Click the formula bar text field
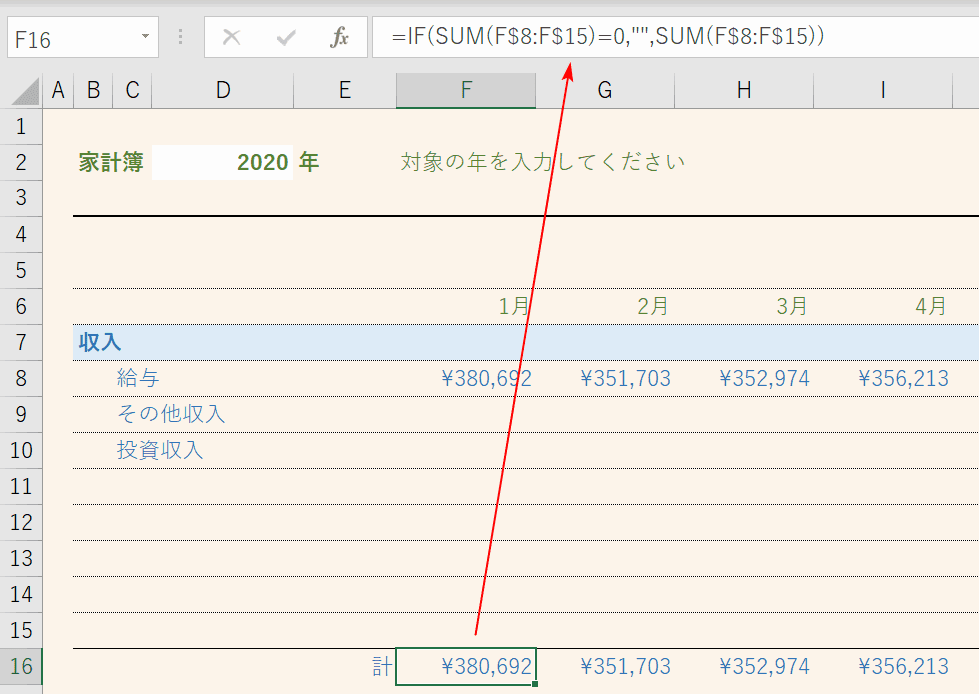Screen dimensions: 979x694 676,37
